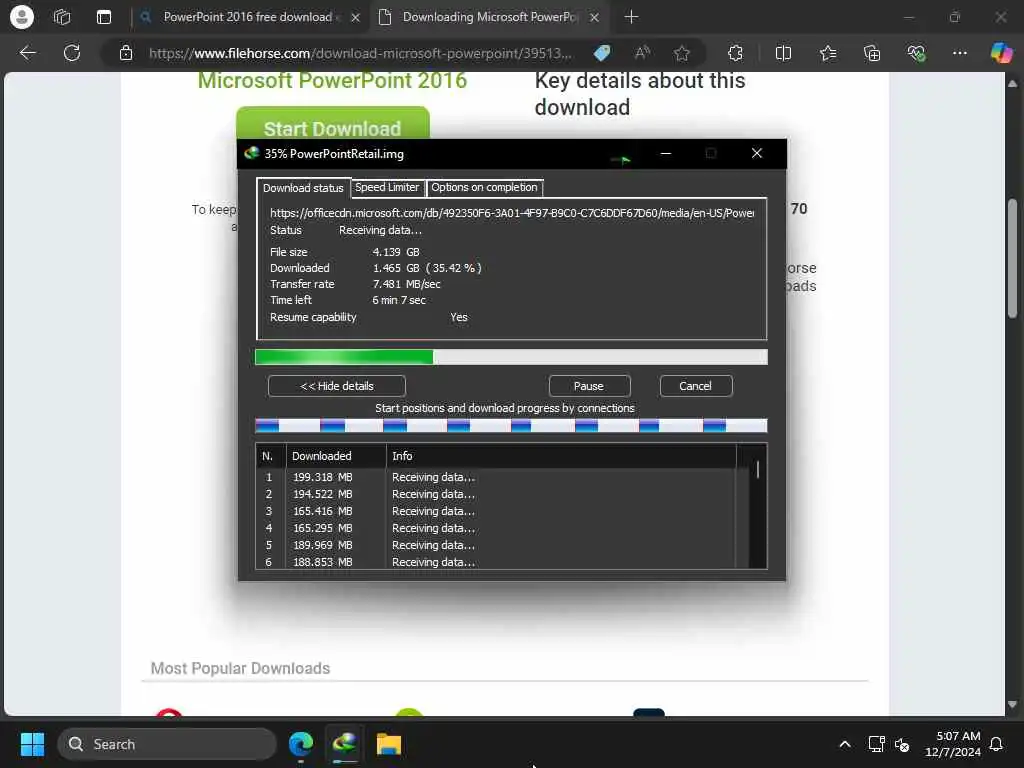This screenshot has height=768, width=1024.
Task: Minimize the PowerPointRetail.img download dialog
Action: pos(665,153)
